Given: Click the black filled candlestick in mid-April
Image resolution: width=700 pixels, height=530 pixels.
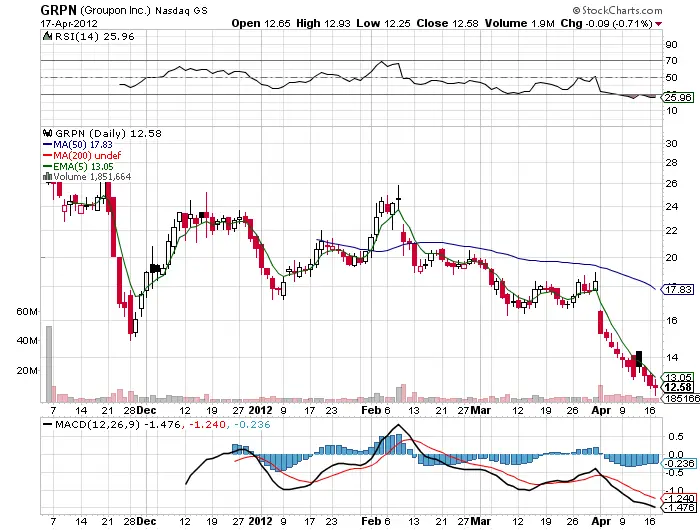Looking at the screenshot, I should 639,359.
